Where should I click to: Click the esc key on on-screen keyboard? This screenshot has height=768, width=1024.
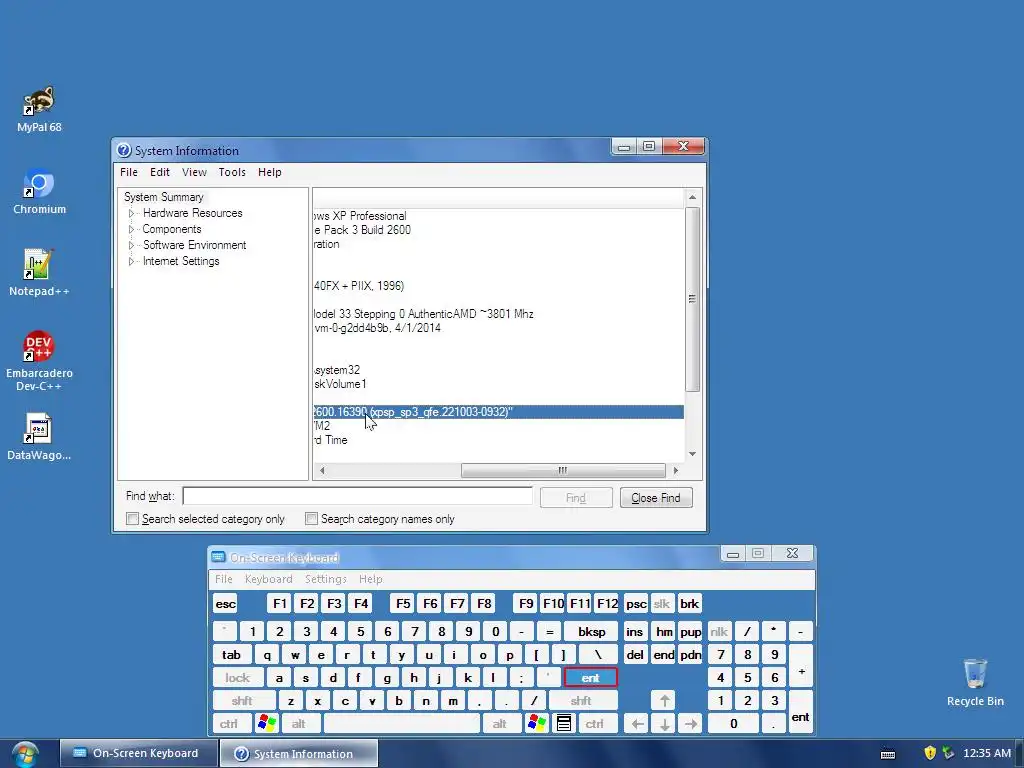[x=225, y=603]
